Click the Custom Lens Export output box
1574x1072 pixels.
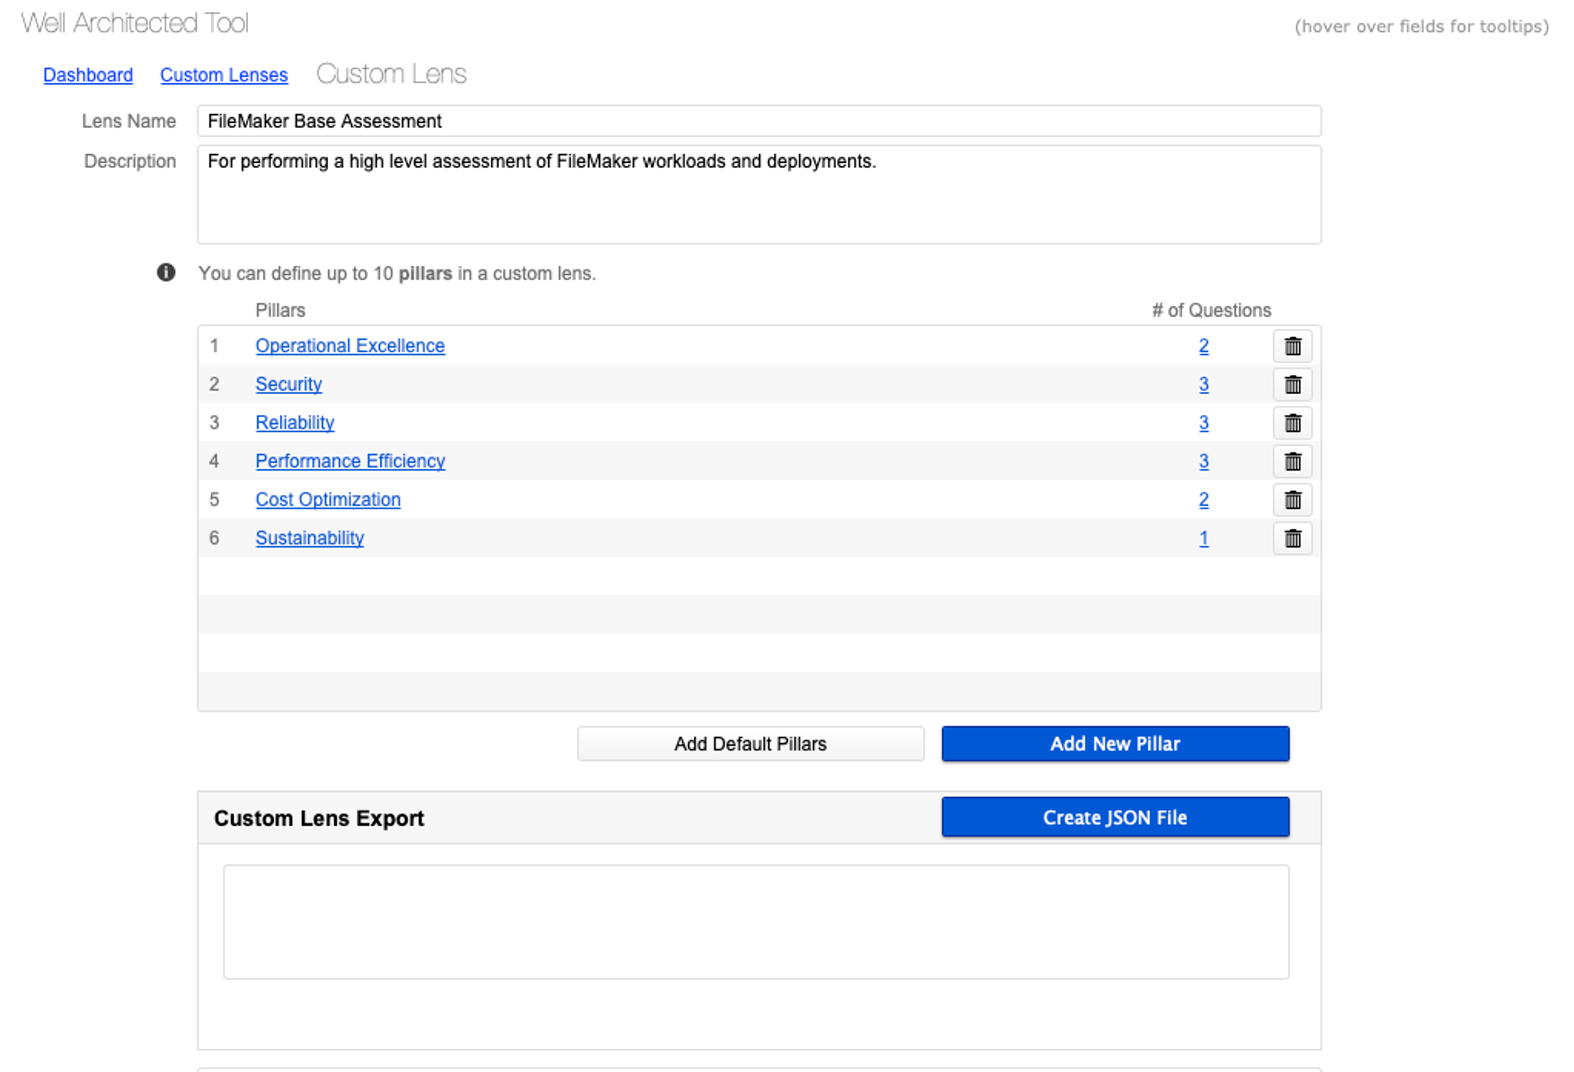pyautogui.click(x=755, y=921)
